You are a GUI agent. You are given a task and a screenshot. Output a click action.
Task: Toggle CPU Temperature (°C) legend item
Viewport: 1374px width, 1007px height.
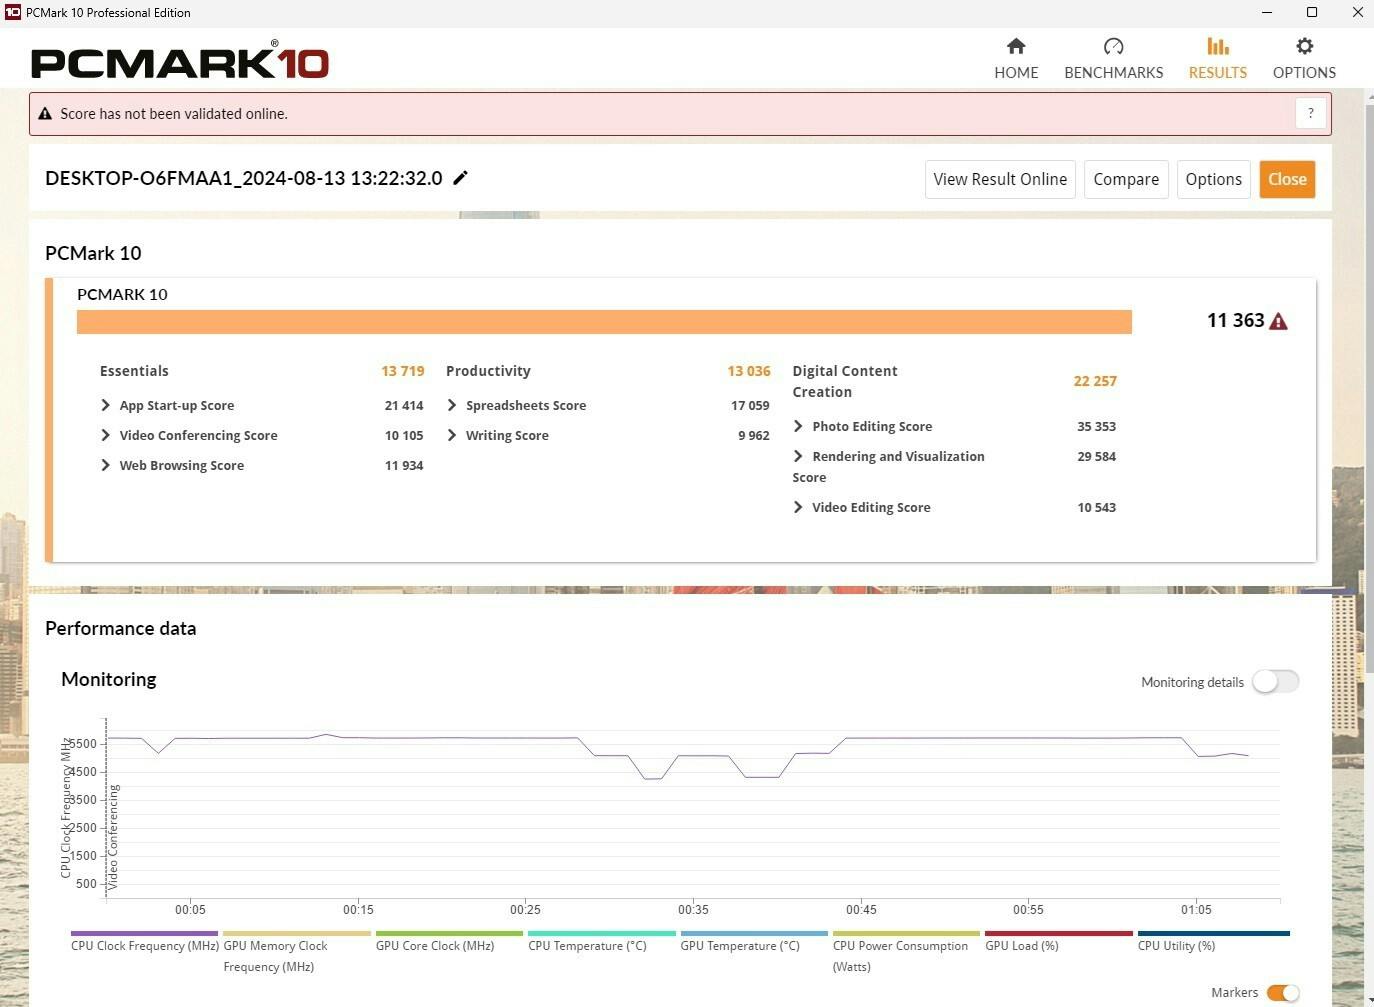click(587, 945)
